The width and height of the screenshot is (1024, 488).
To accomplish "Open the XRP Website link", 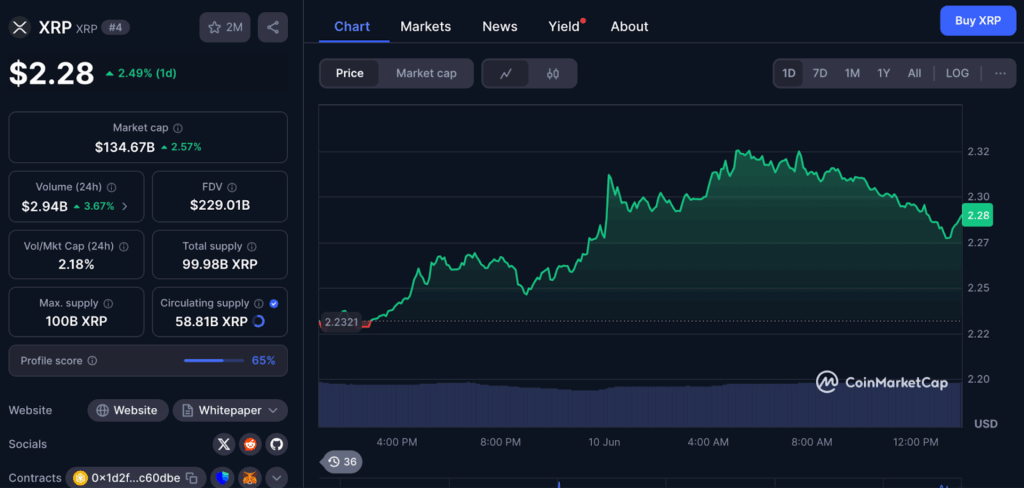I will (126, 410).
